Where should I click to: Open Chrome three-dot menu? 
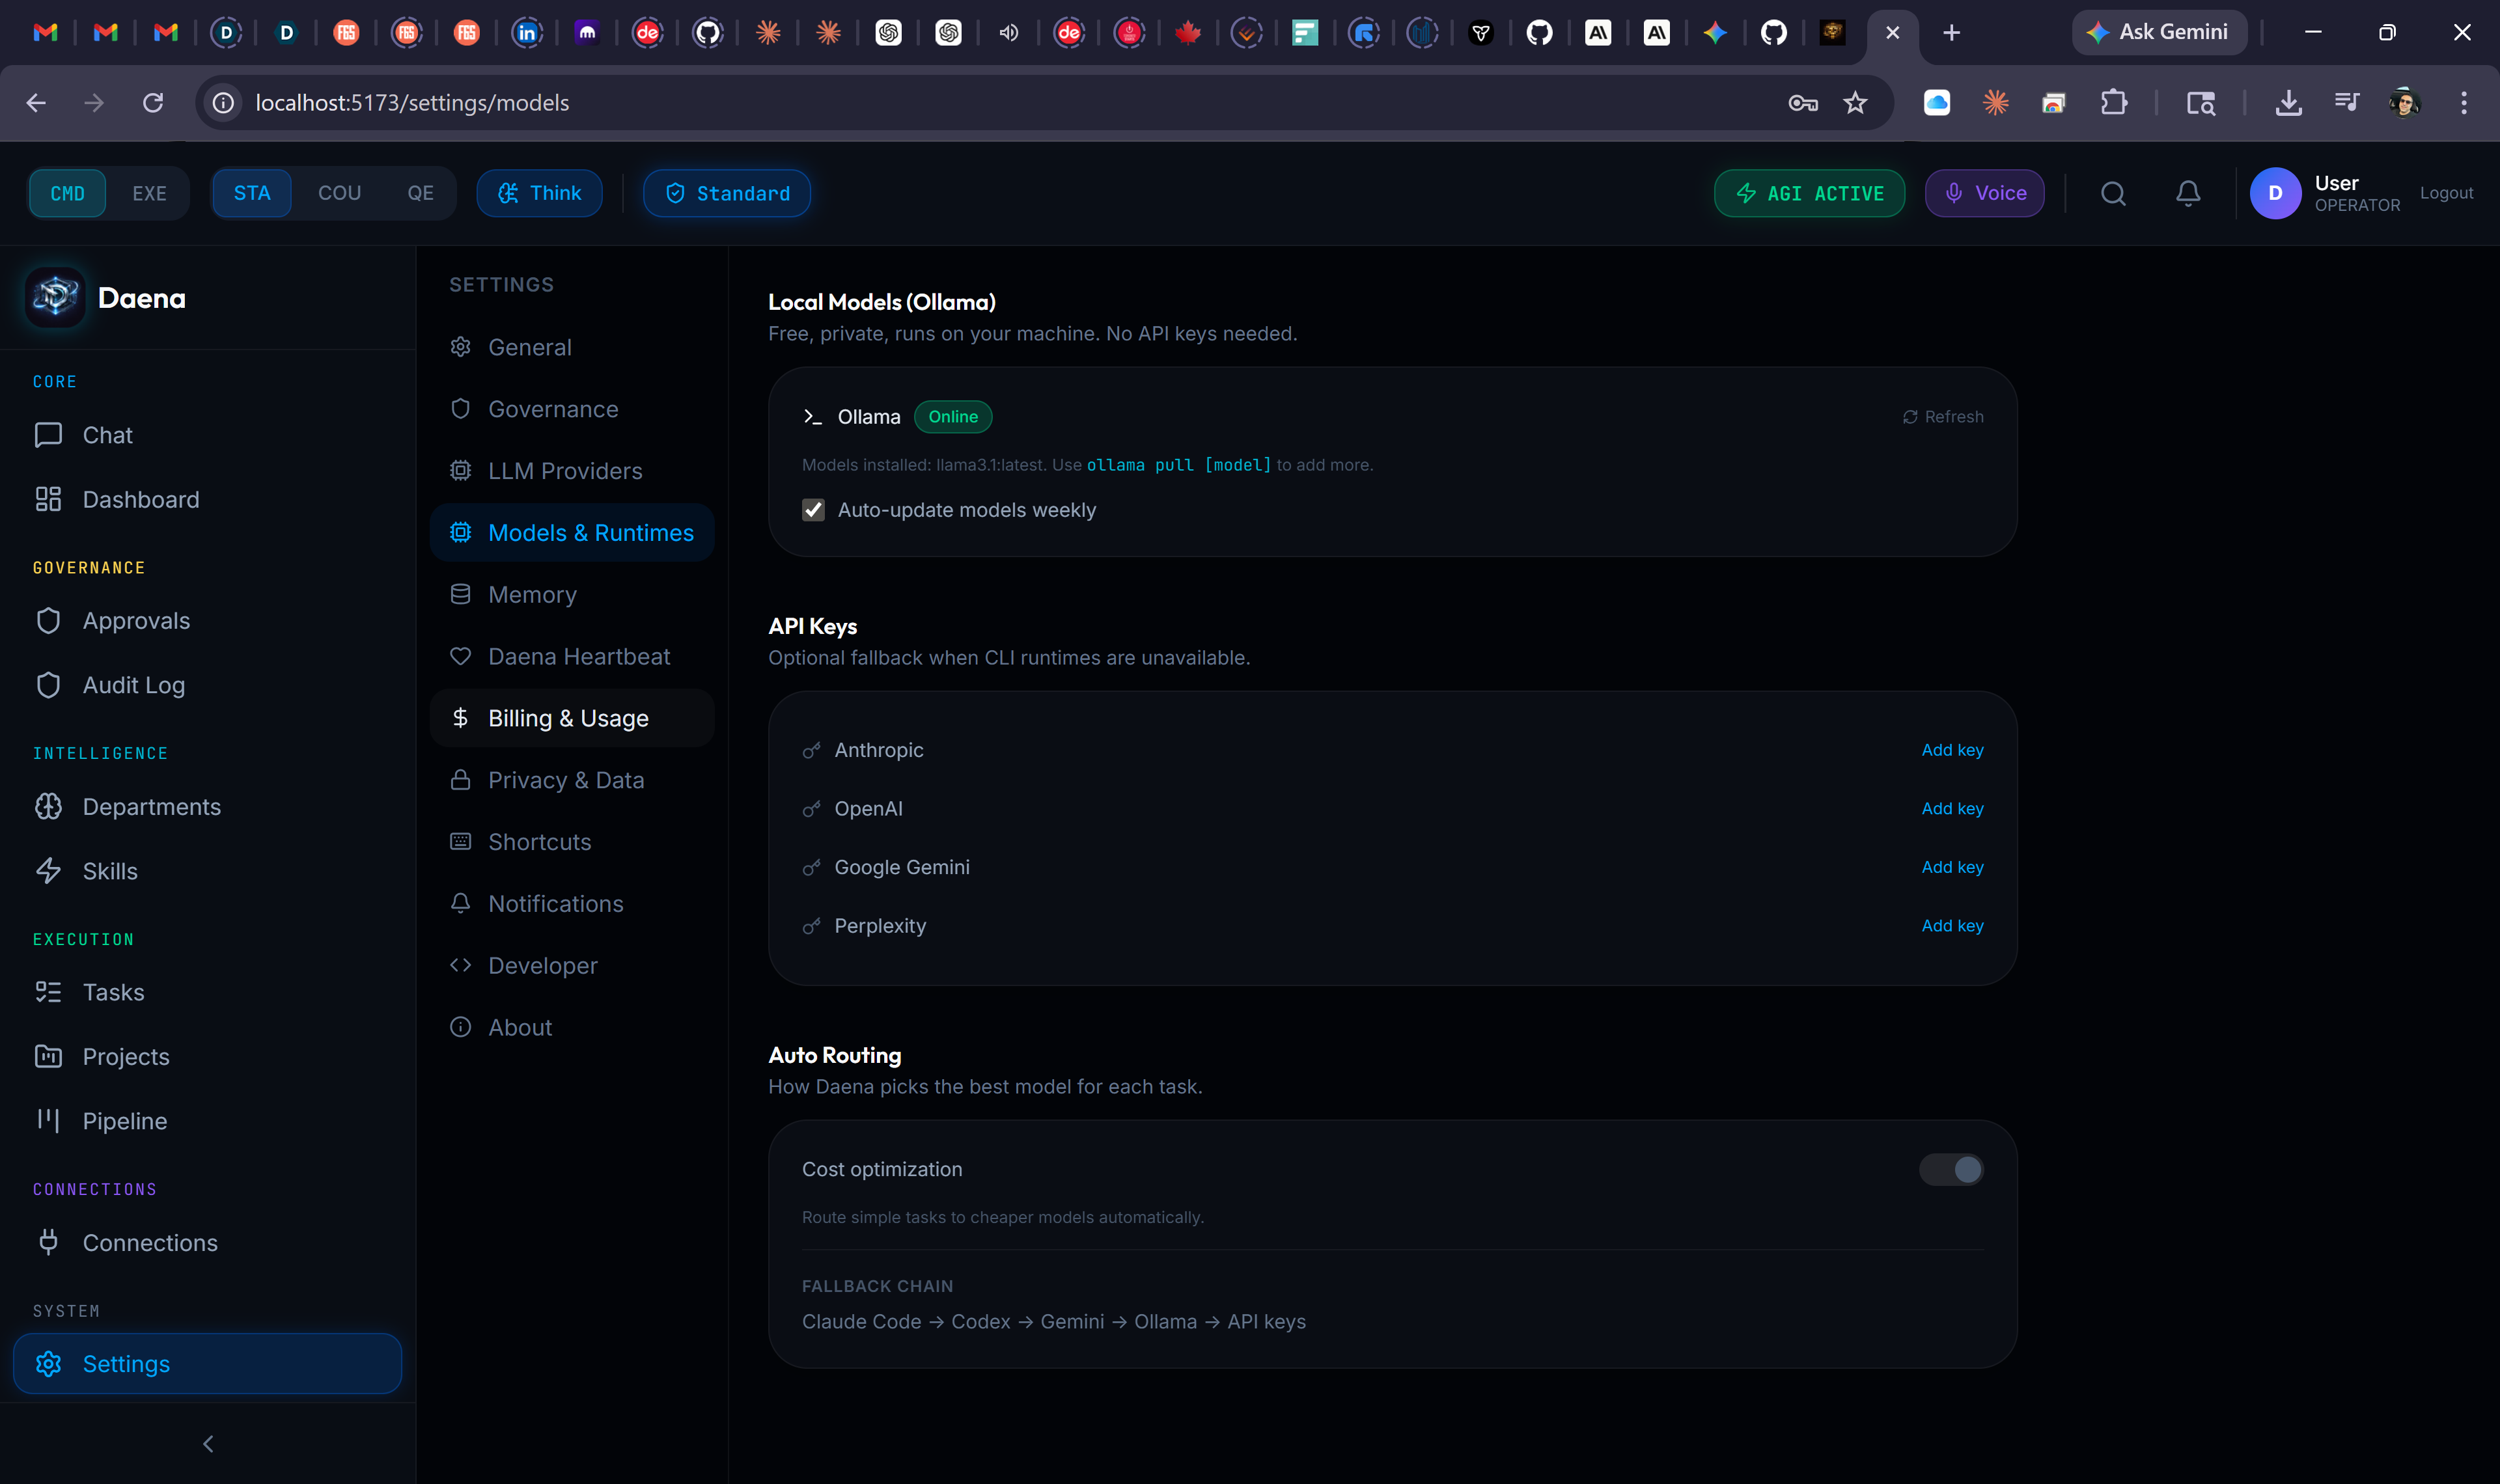(2463, 103)
